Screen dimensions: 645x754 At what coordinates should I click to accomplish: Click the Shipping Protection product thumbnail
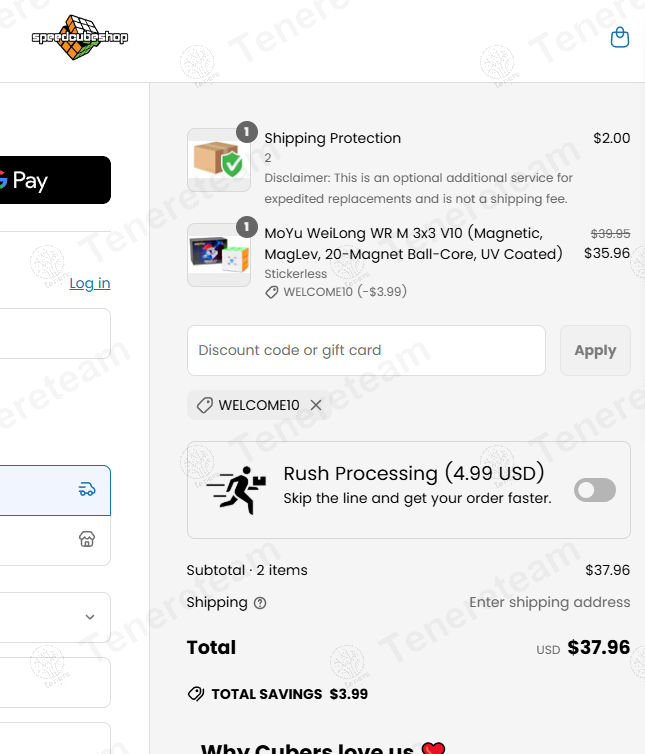pyautogui.click(x=219, y=160)
